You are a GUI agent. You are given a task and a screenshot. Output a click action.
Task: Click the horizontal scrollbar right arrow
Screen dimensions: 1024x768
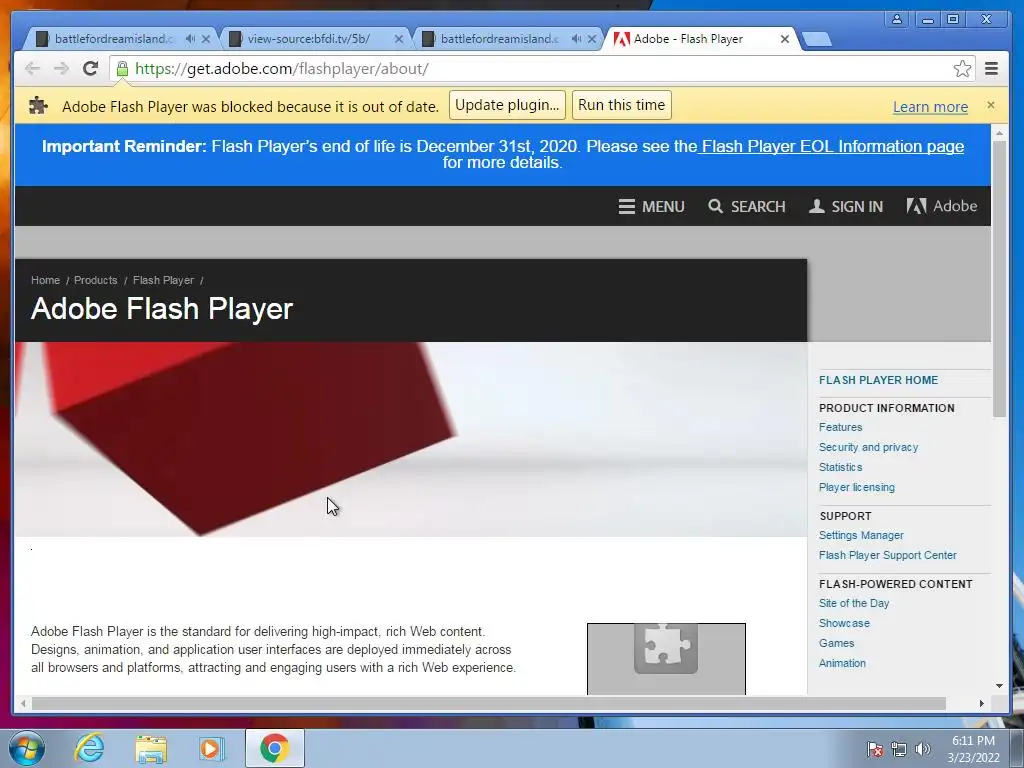982,703
